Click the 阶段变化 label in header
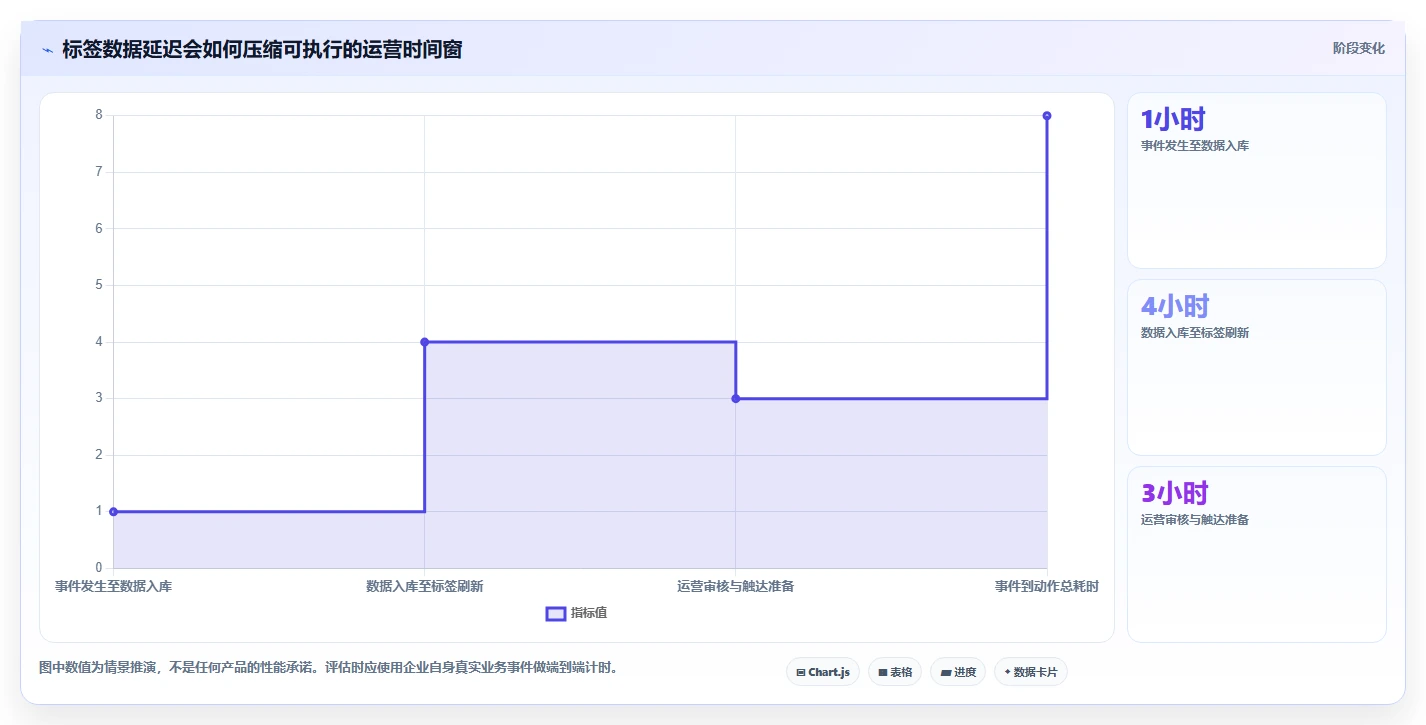 (1359, 48)
